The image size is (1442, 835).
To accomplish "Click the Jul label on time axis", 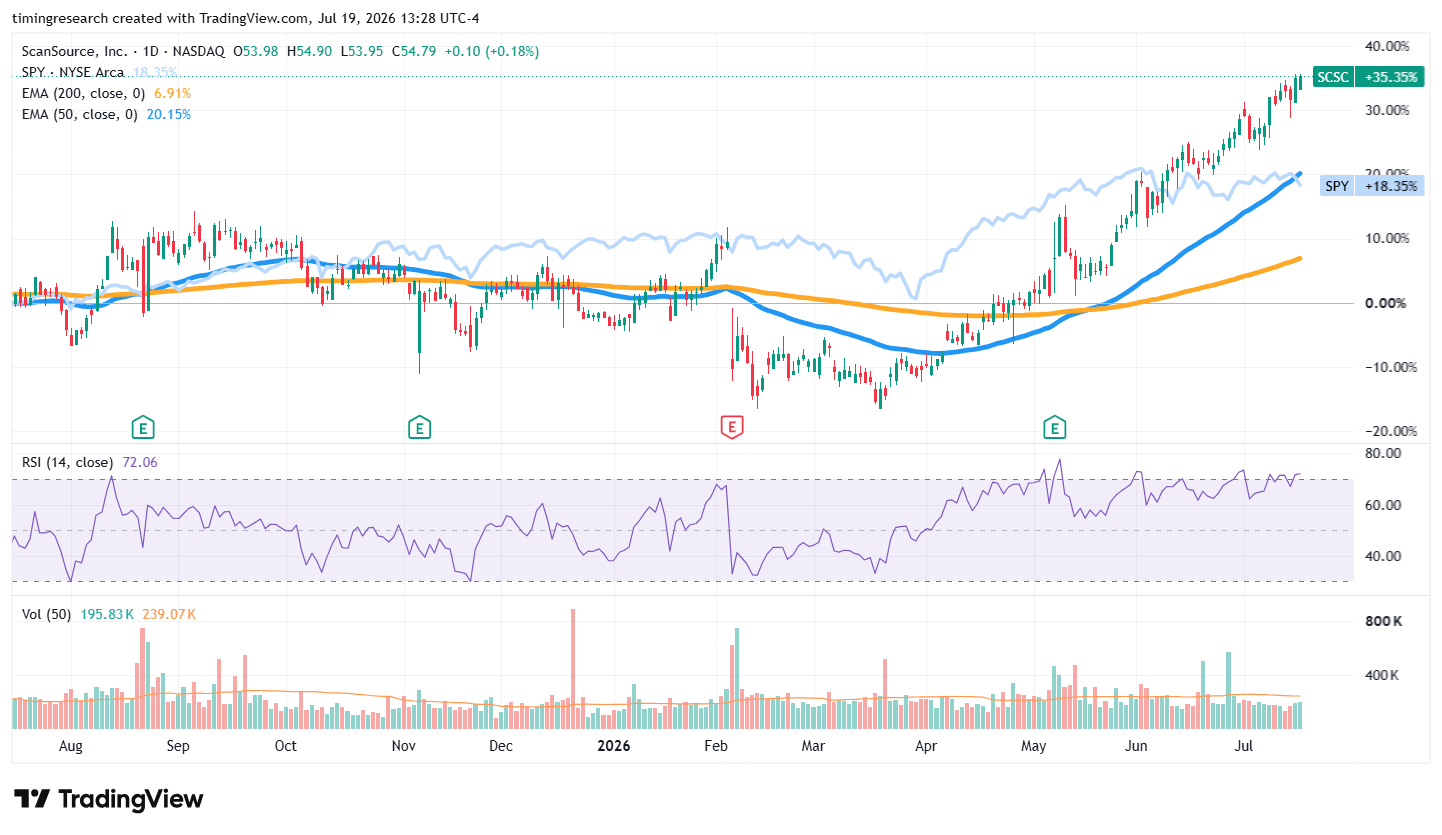I will [x=1244, y=746].
